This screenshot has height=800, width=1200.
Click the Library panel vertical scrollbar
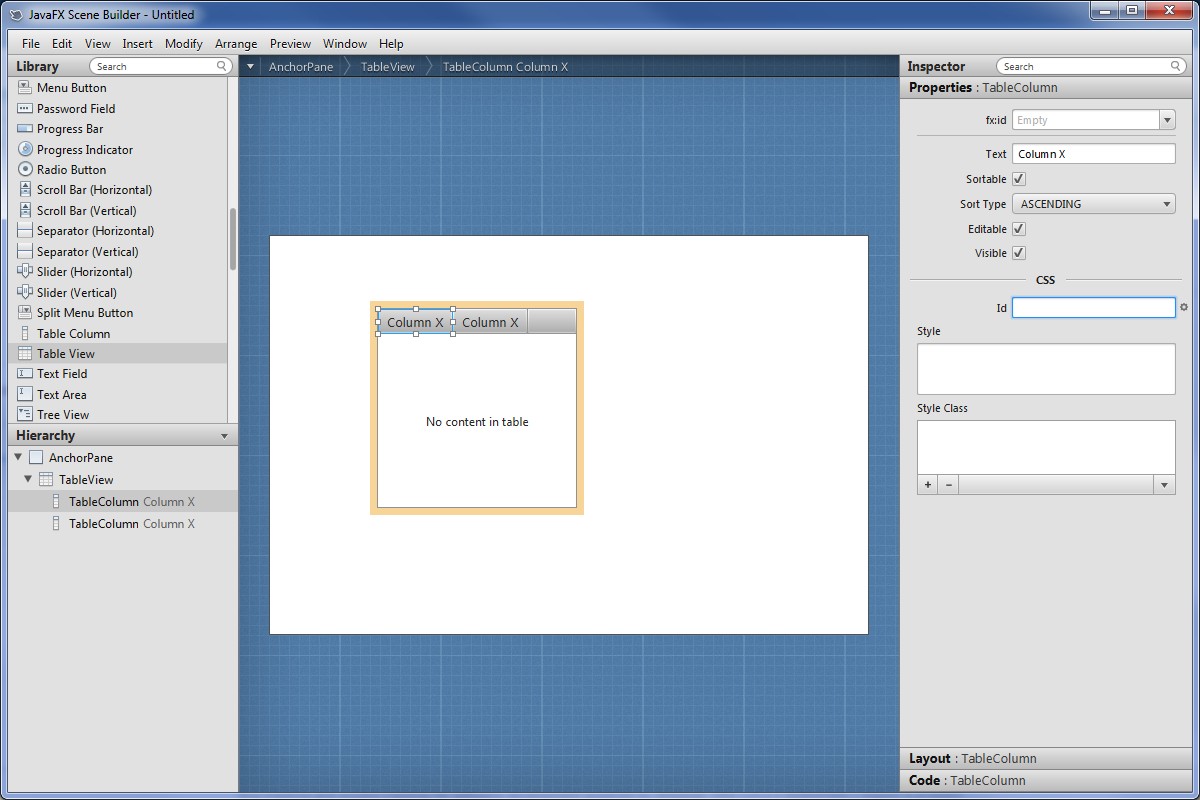pyautogui.click(x=233, y=238)
